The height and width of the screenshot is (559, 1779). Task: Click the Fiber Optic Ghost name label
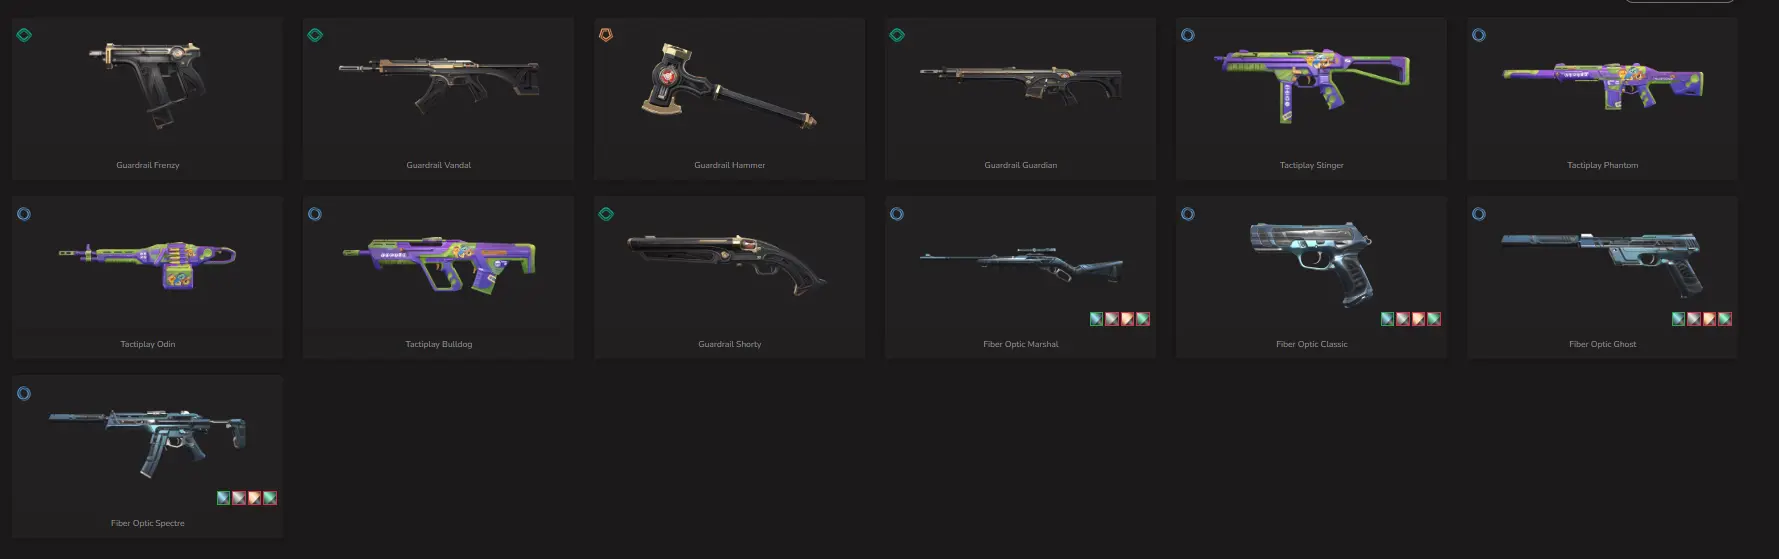[x=1602, y=344]
